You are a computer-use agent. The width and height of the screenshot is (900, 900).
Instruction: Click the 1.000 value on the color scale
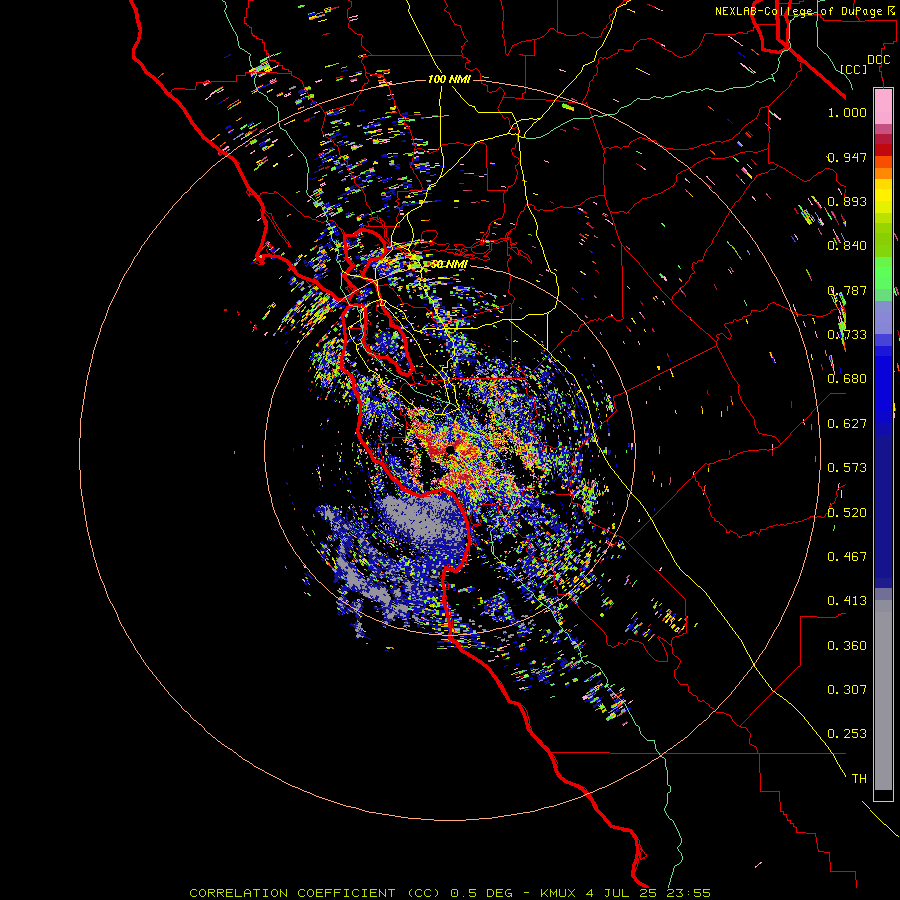847,112
